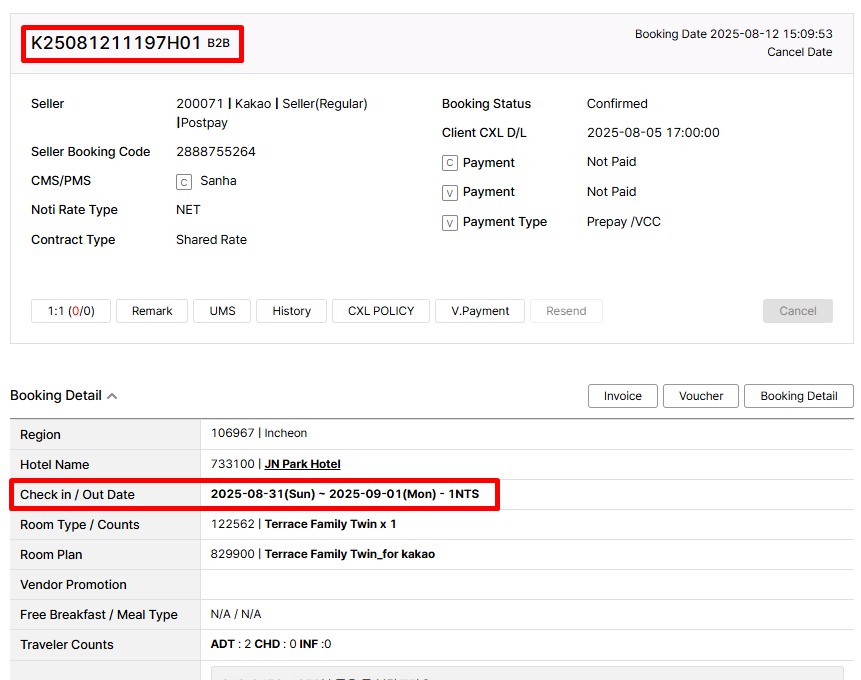Select booking number K25081211197H01
The width and height of the screenshot is (861, 680).
point(116,43)
